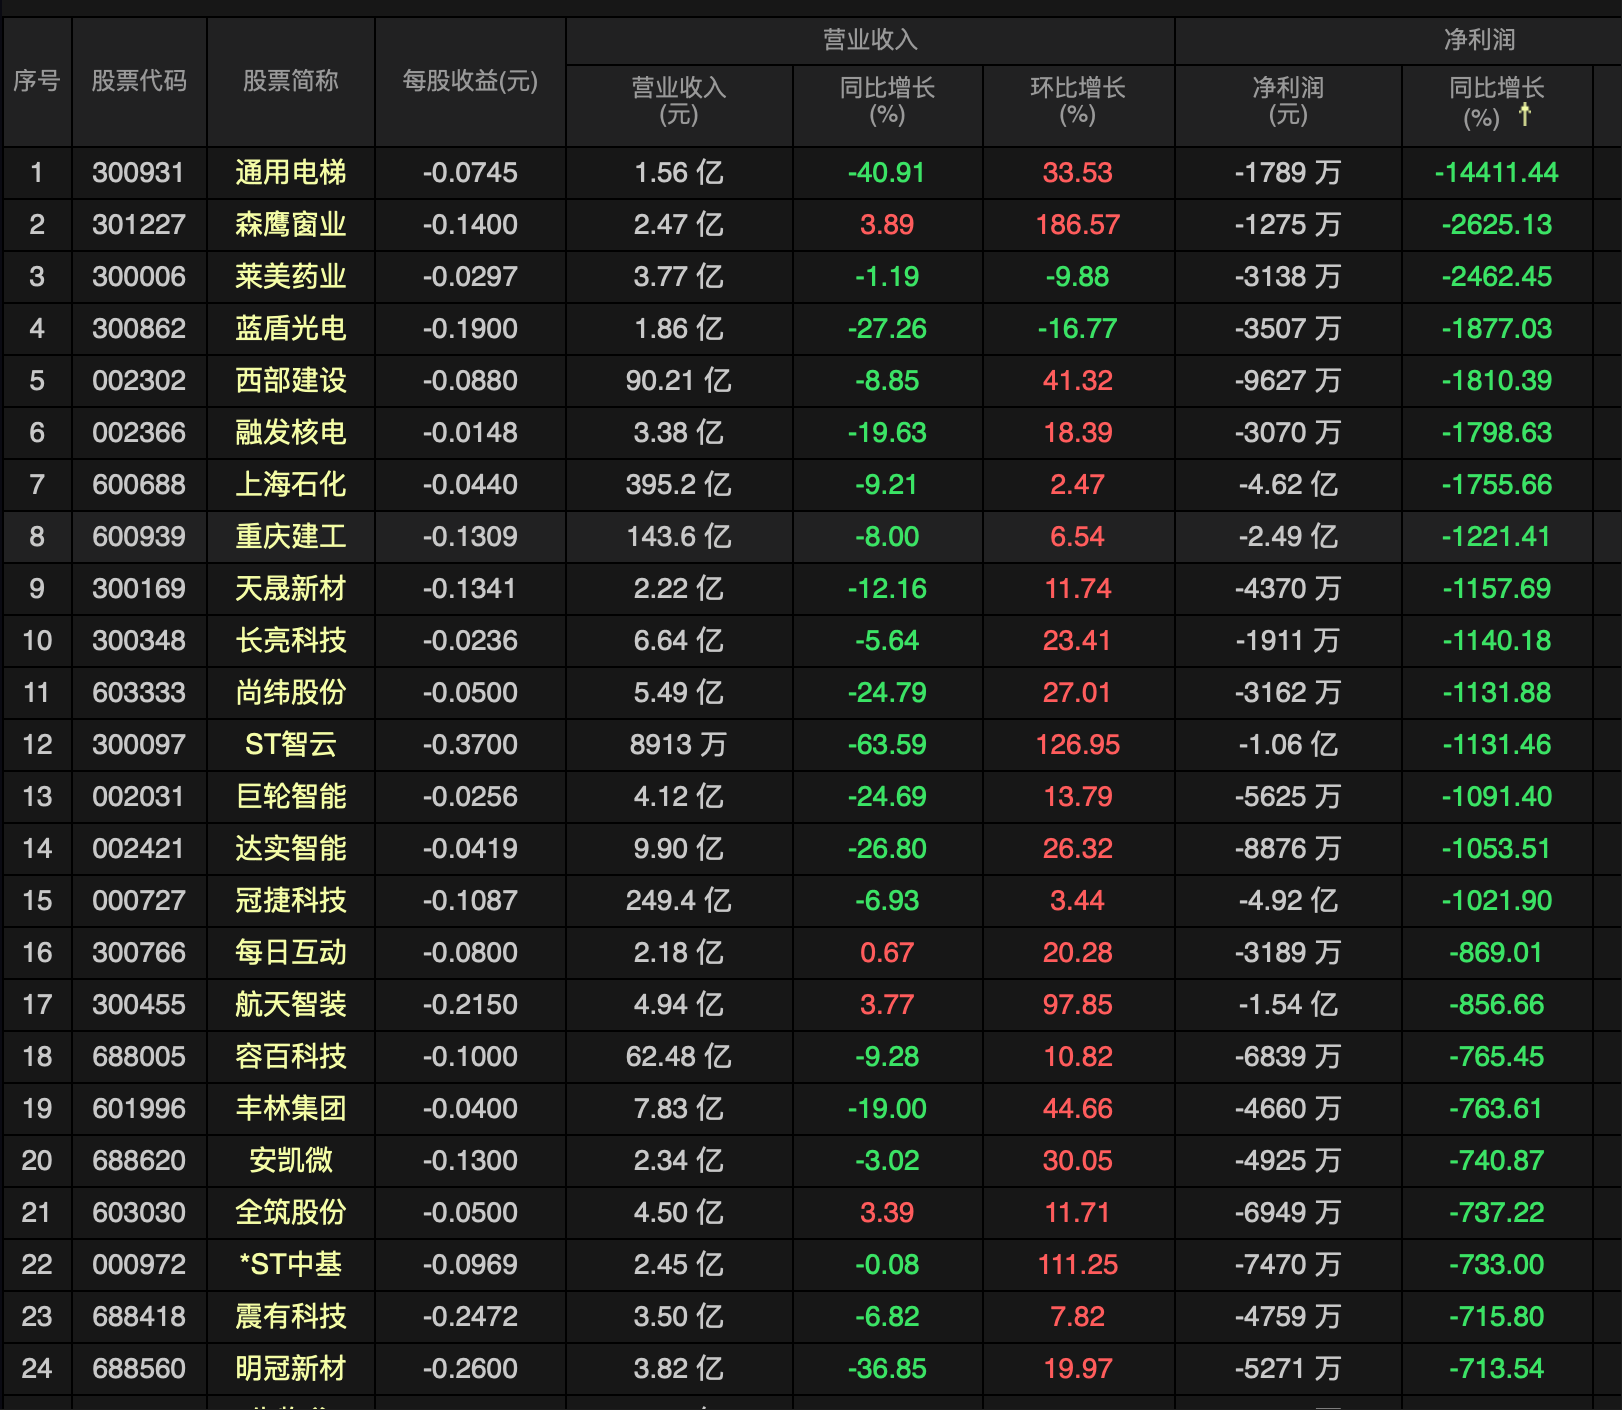This screenshot has height=1410, width=1622.
Task: Sort by 净利润(元) column header
Action: pos(1288,101)
